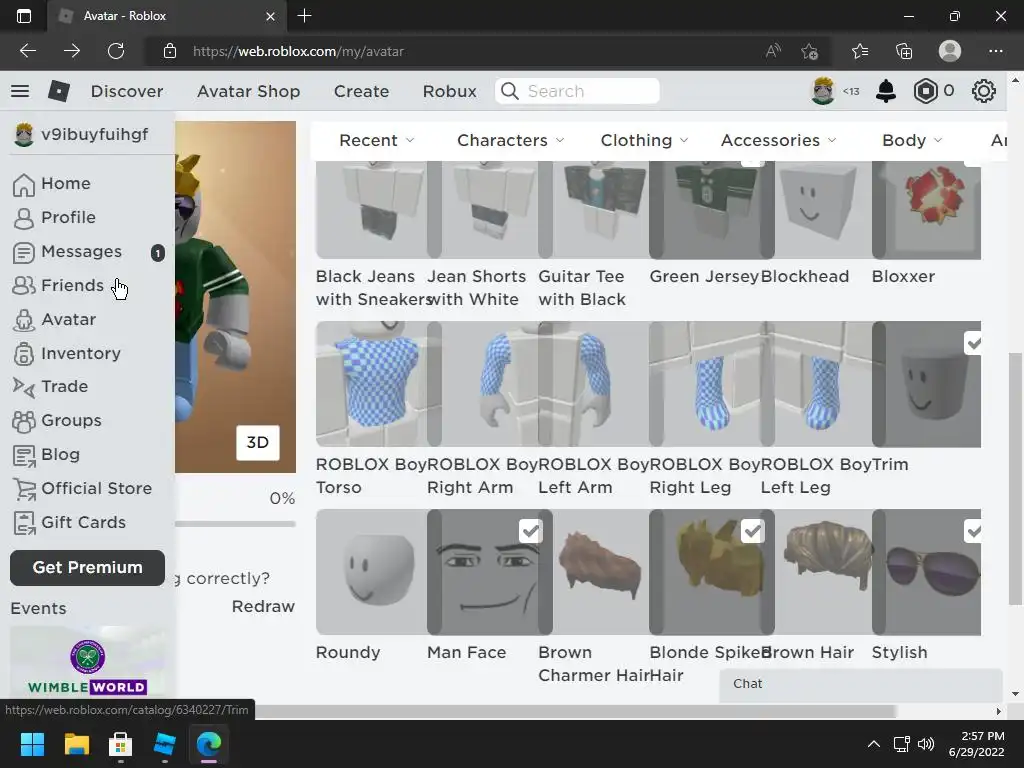1024x768 pixels.
Task: Expand the Clothing dropdown
Action: tap(645, 140)
